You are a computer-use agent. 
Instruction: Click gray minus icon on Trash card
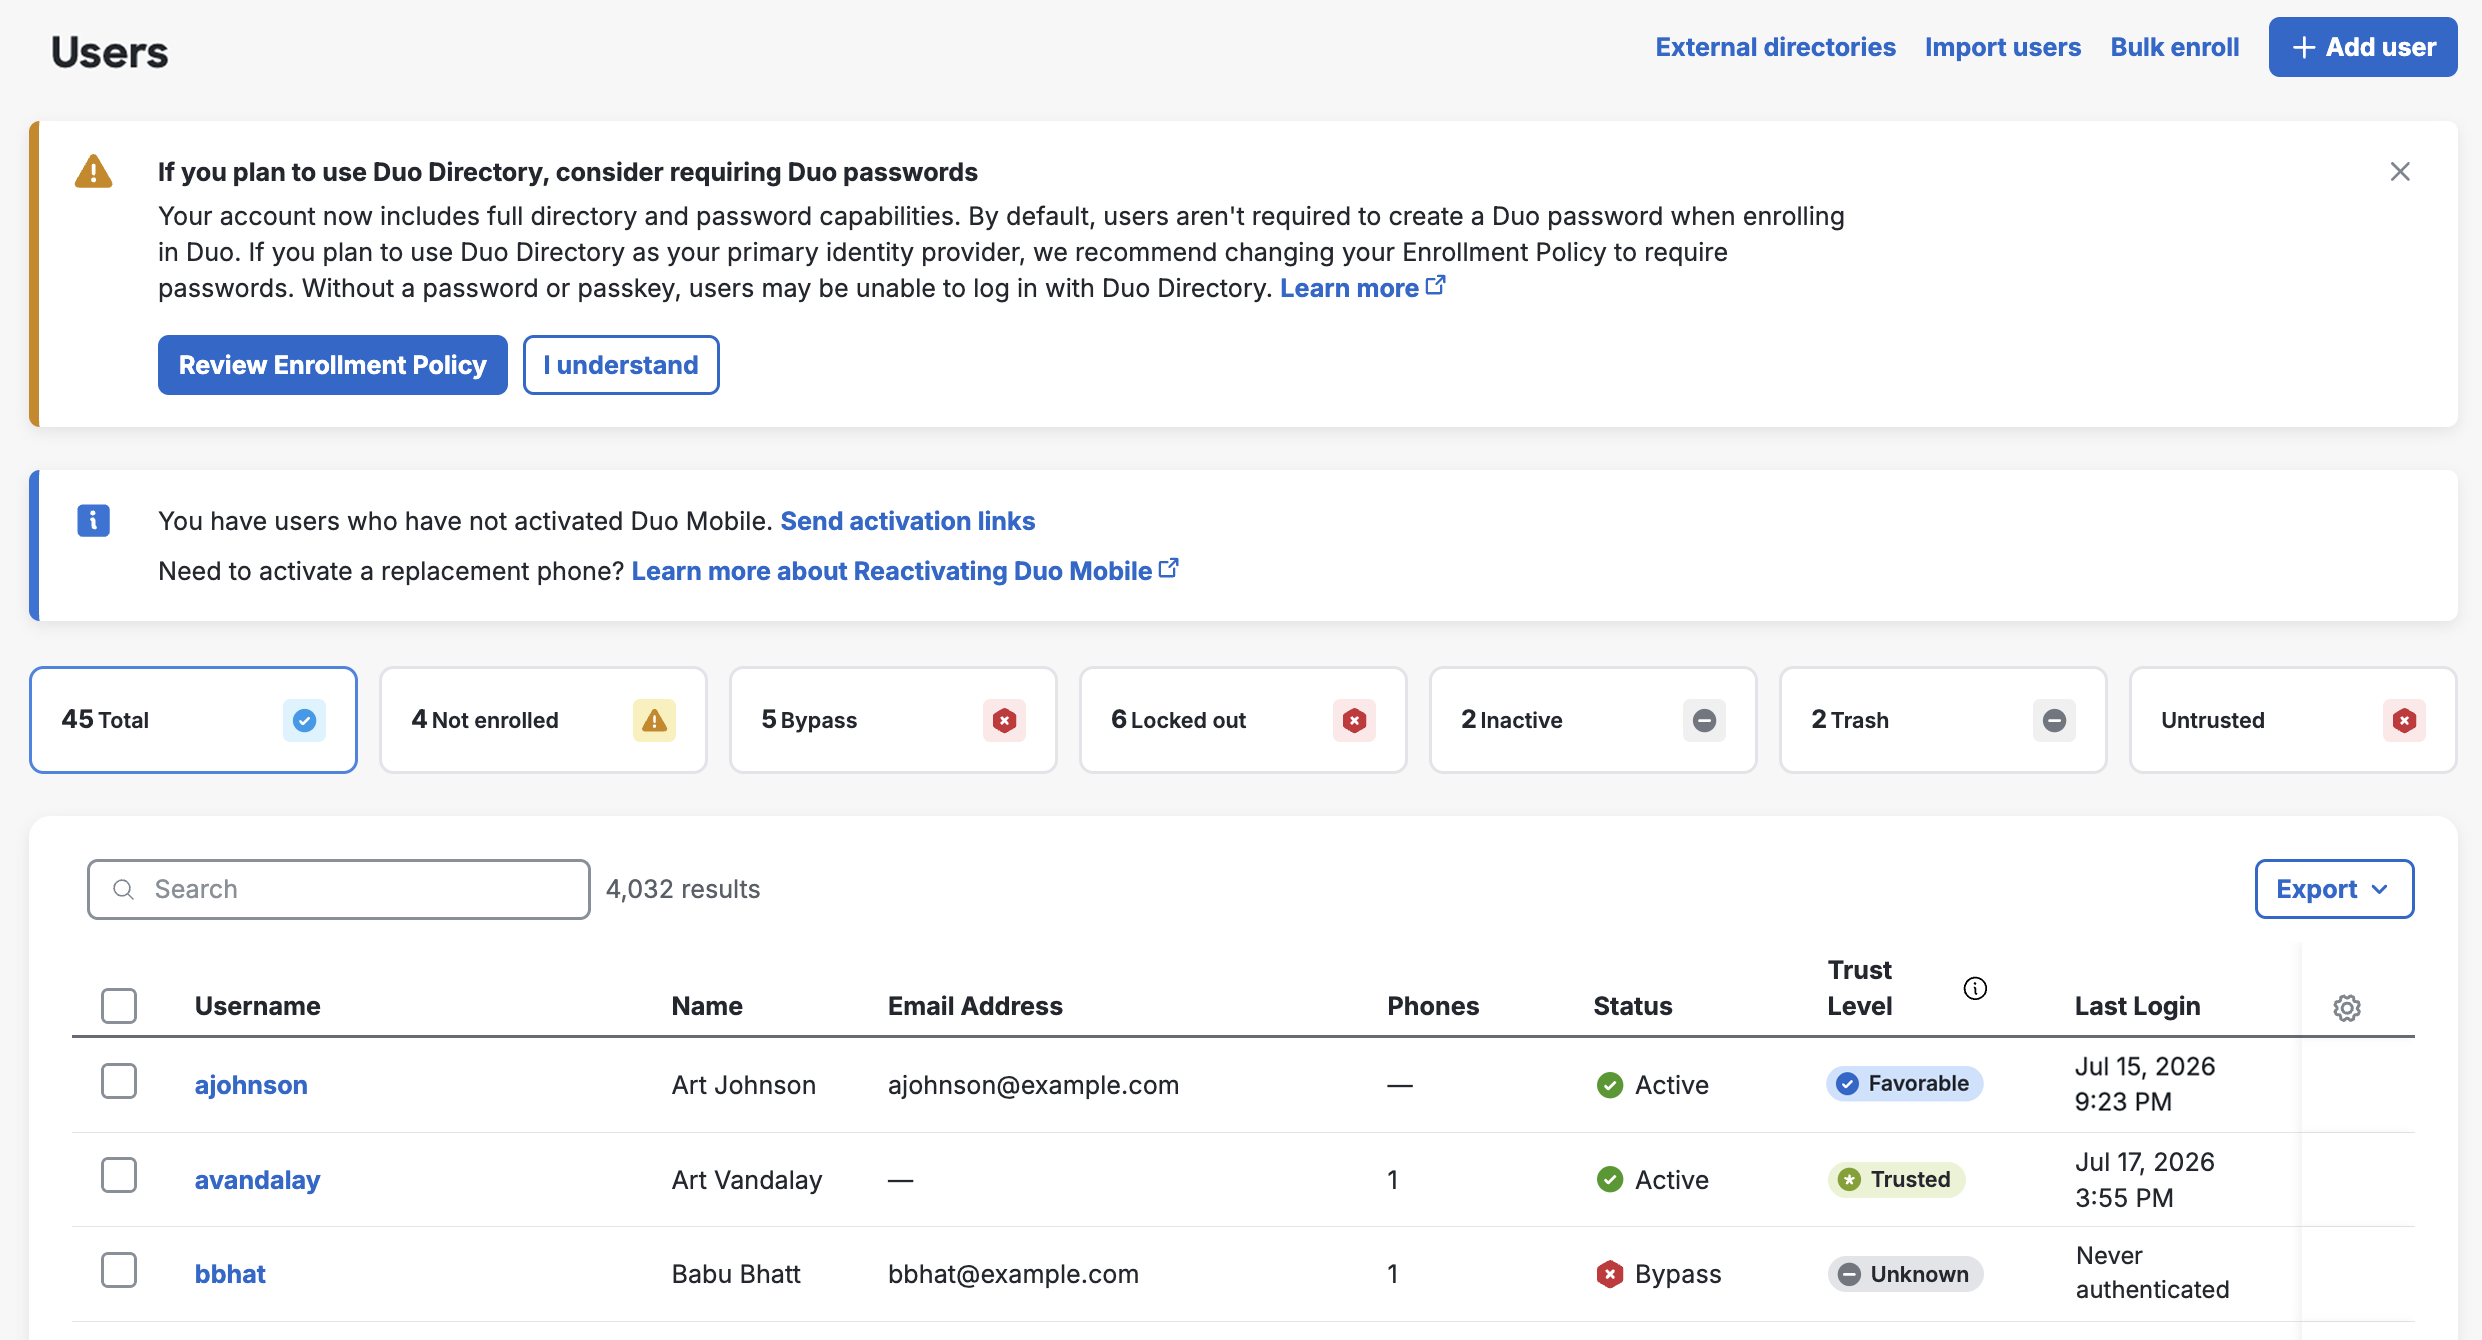tap(2054, 720)
